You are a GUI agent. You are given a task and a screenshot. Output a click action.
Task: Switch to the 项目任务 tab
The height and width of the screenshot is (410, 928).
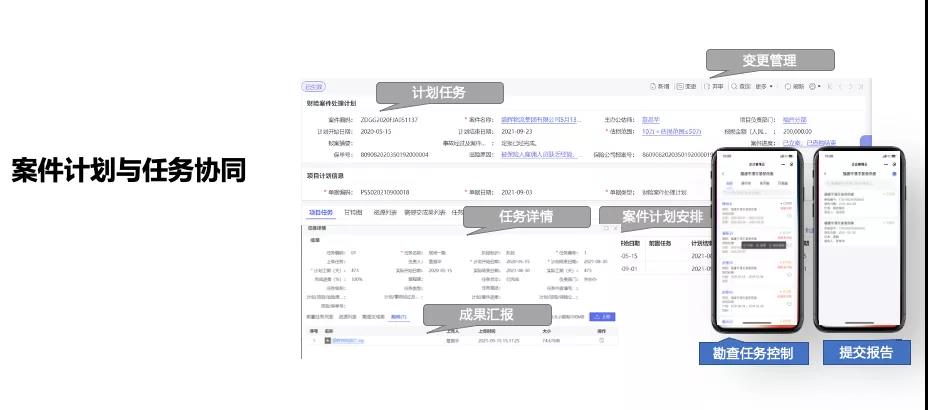click(319, 212)
